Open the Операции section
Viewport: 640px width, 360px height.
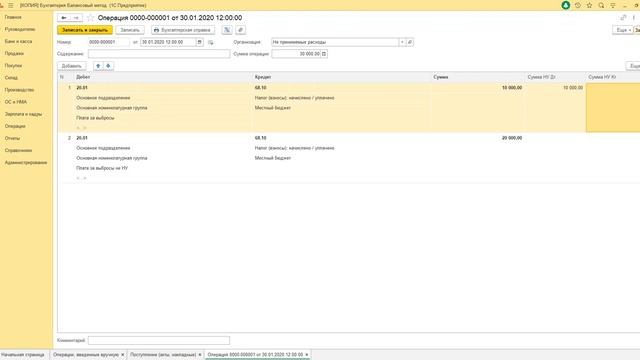tap(15, 126)
